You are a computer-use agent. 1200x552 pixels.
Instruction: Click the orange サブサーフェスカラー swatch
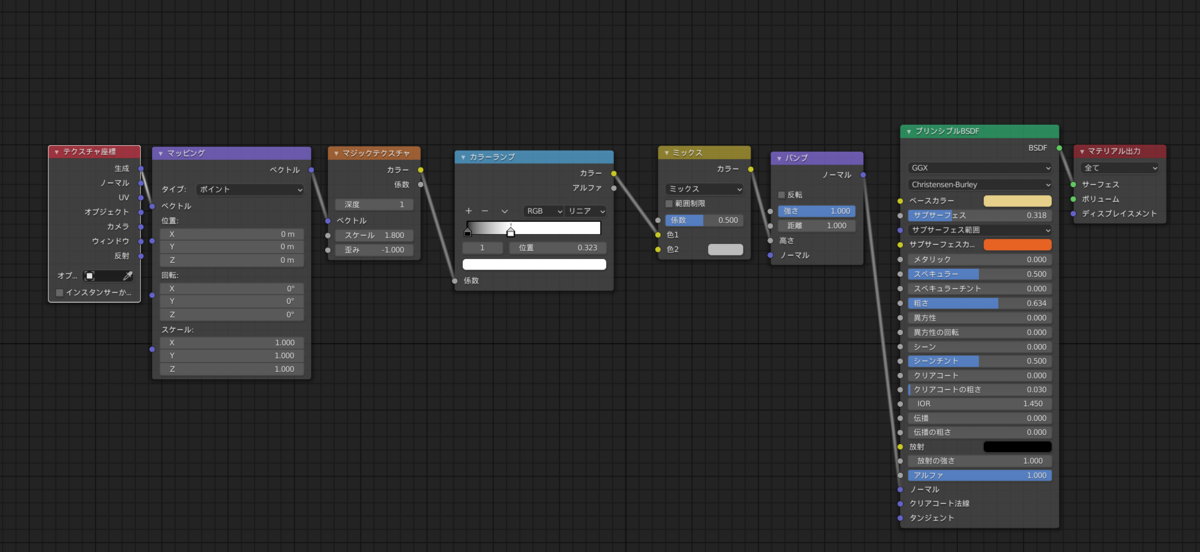click(1018, 244)
